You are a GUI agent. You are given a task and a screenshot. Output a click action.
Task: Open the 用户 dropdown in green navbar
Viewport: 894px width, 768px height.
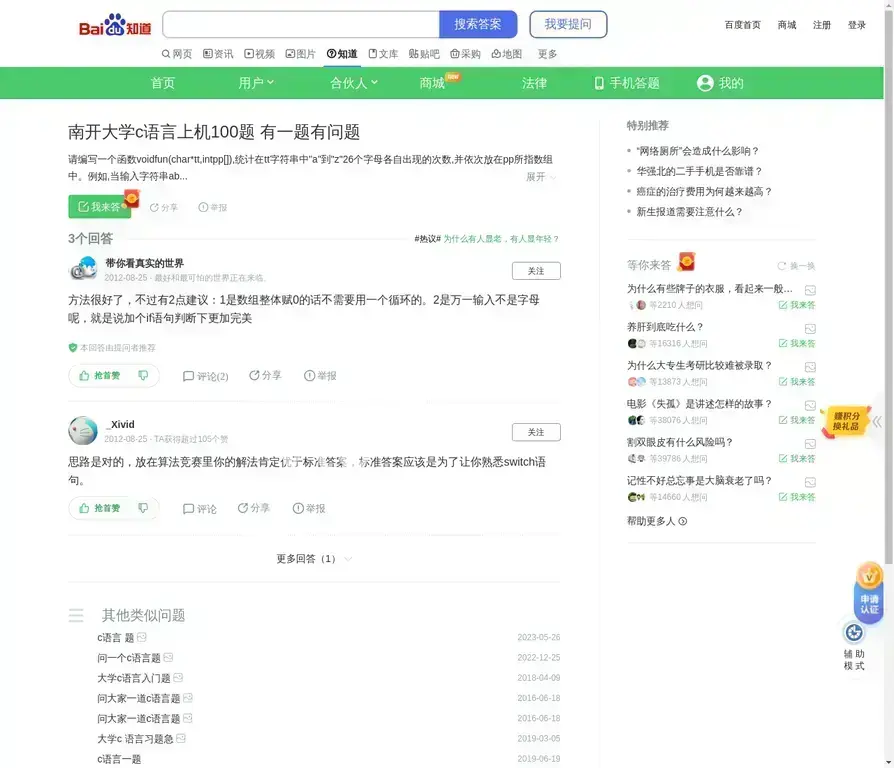(x=256, y=83)
